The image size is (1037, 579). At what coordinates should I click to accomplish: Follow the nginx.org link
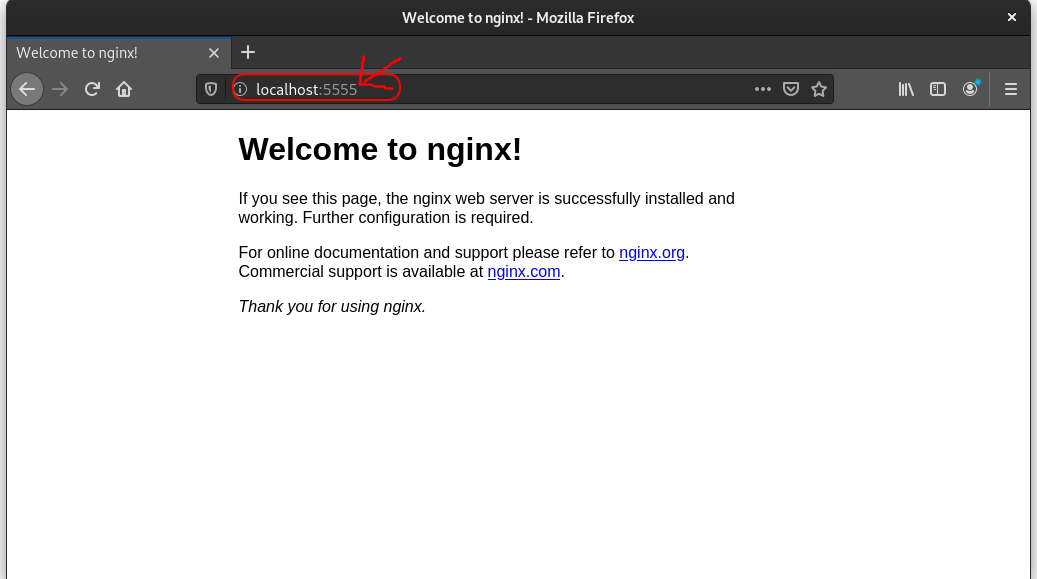coord(651,253)
